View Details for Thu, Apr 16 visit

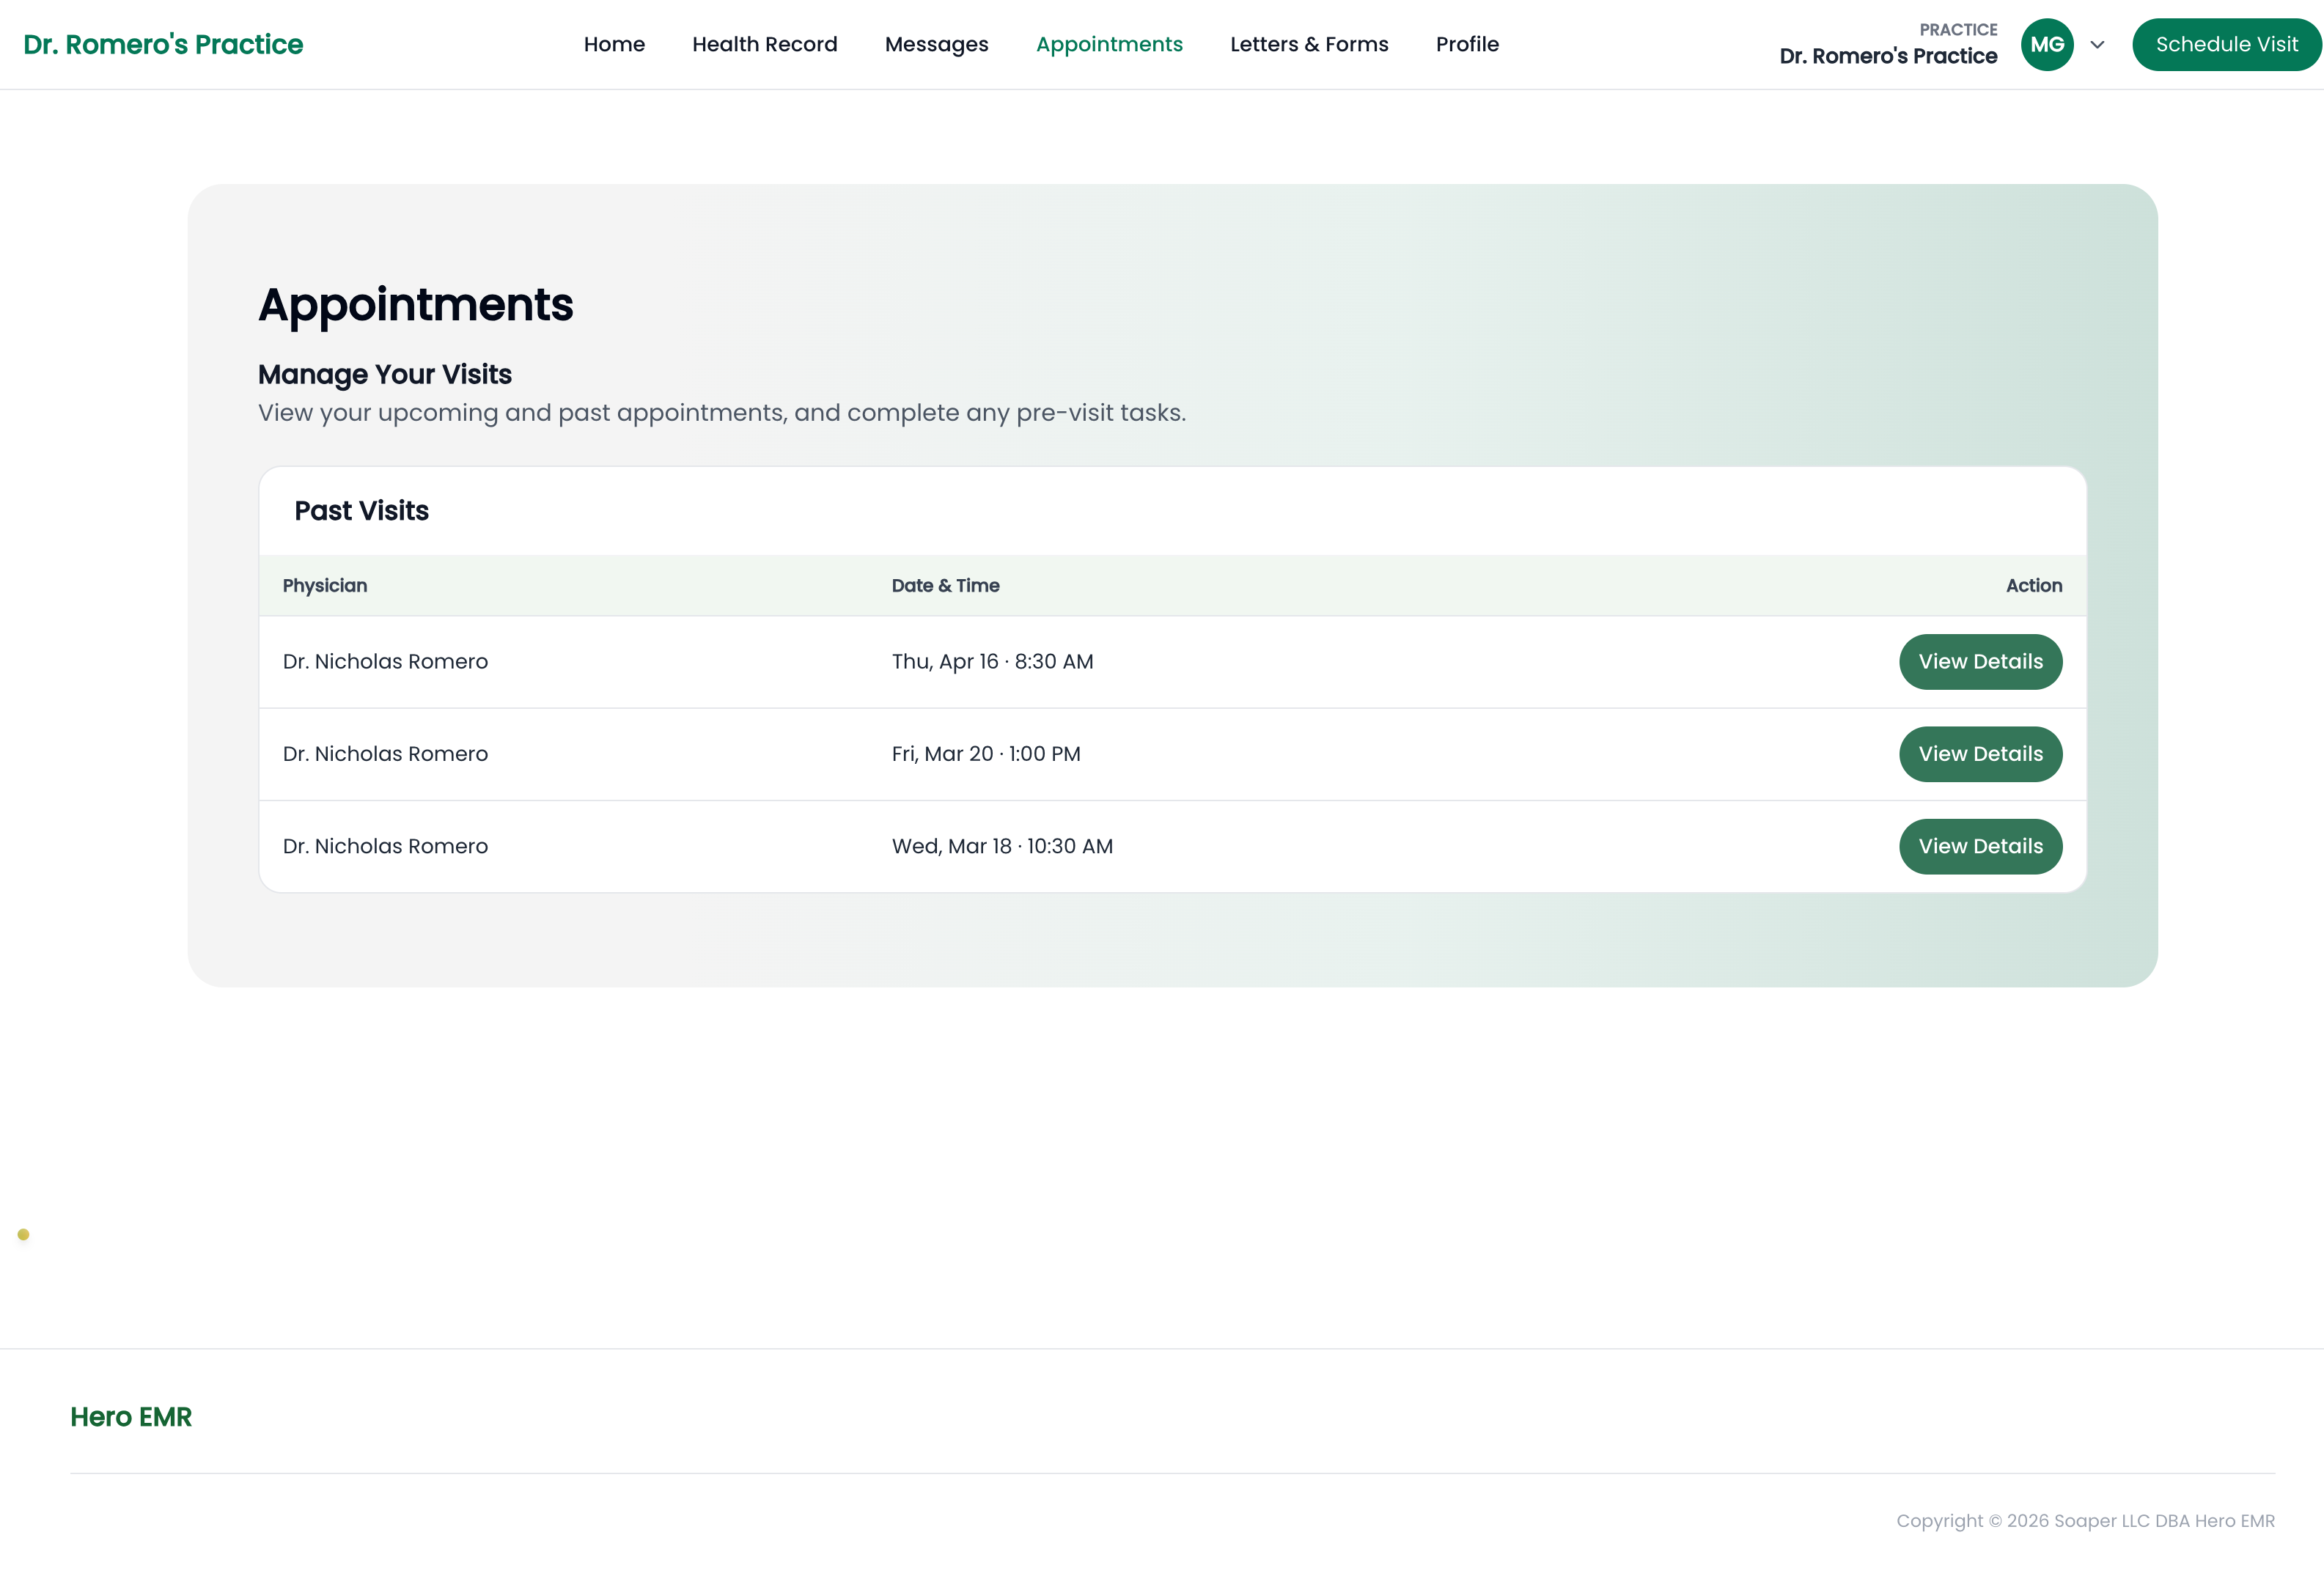tap(1980, 661)
